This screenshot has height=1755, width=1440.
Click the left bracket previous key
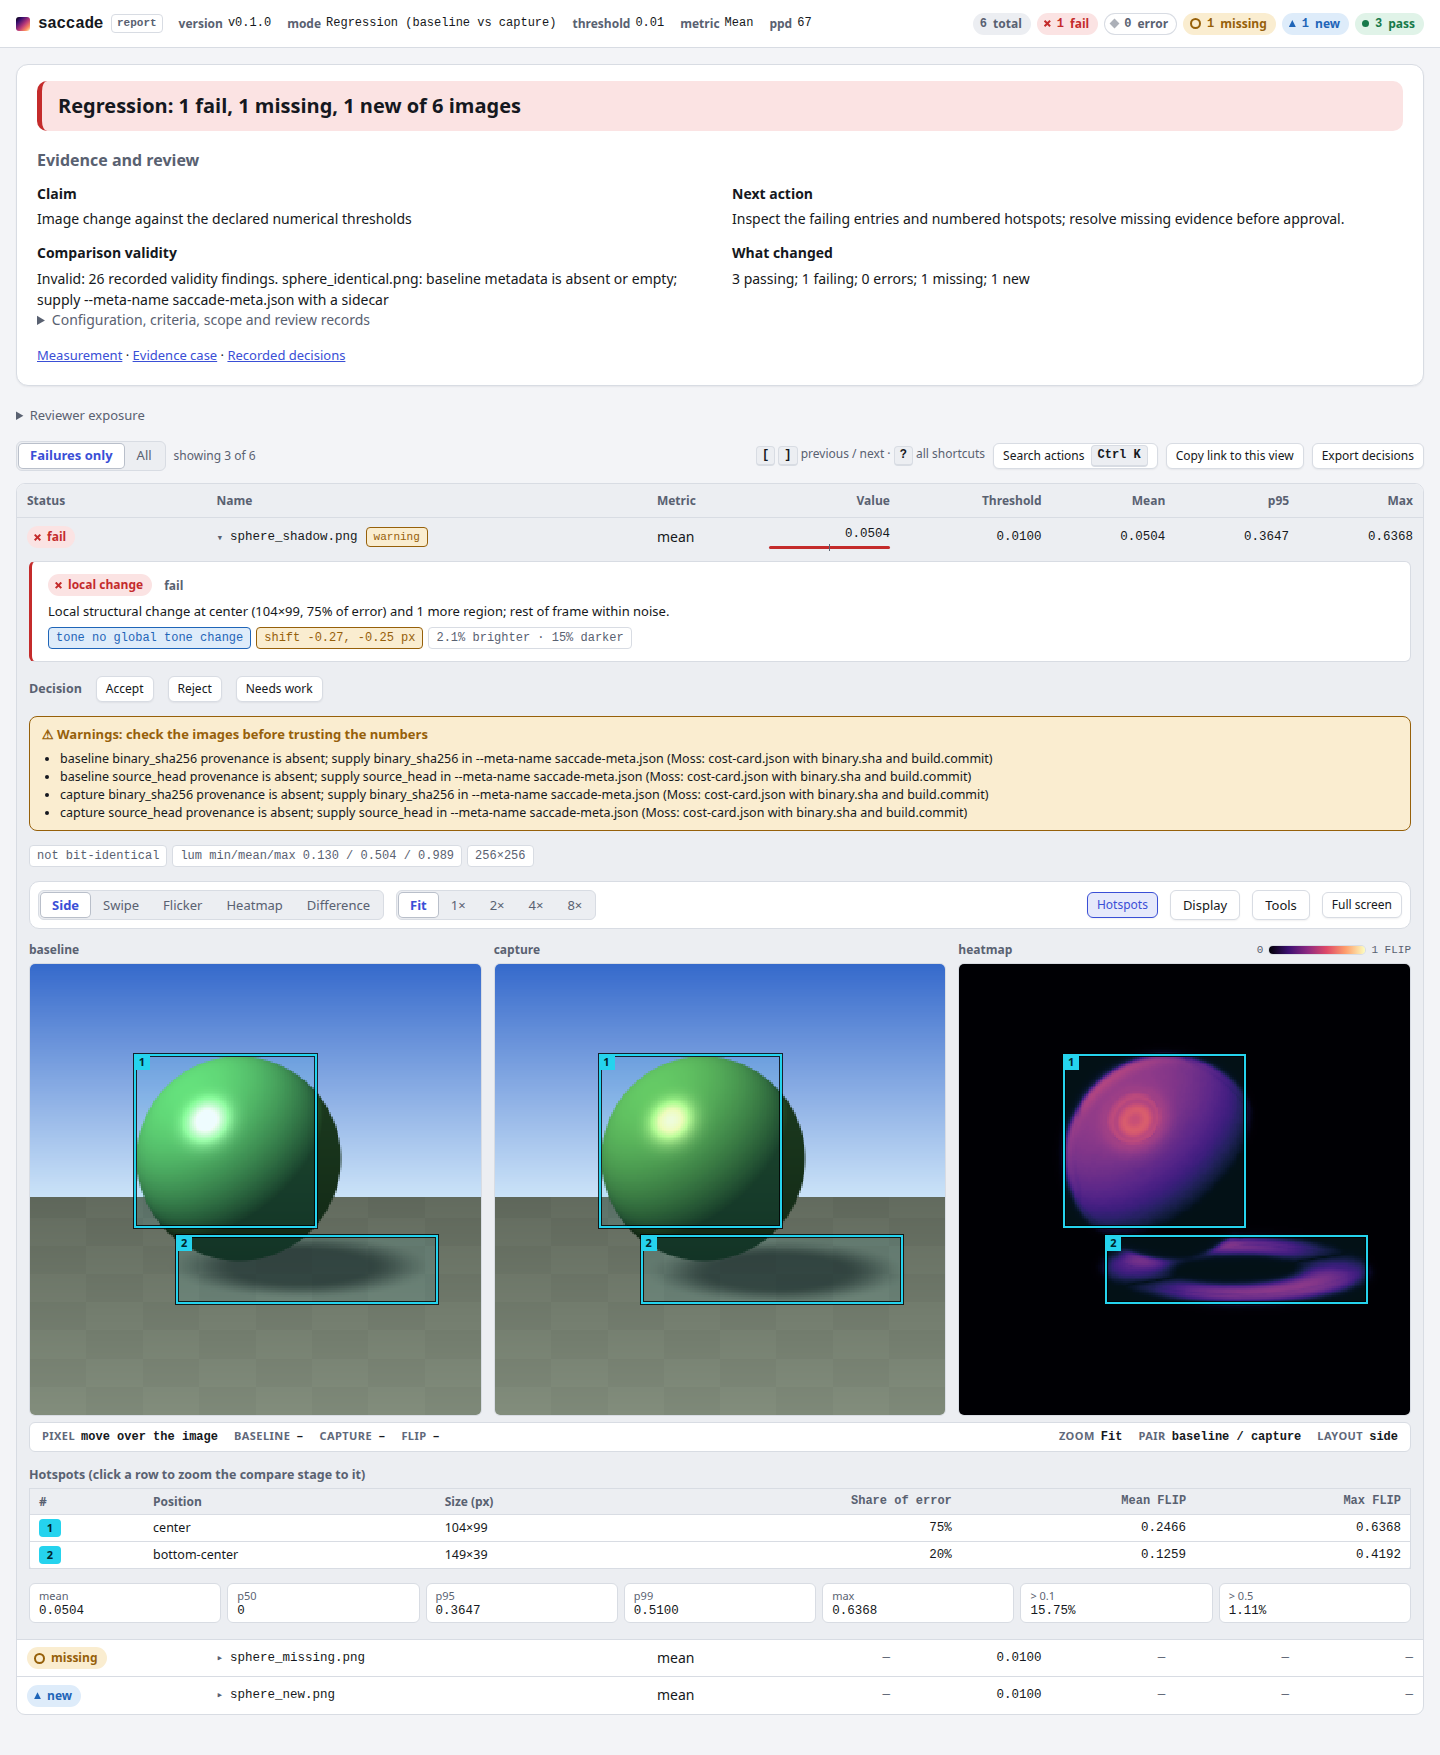tap(766, 455)
